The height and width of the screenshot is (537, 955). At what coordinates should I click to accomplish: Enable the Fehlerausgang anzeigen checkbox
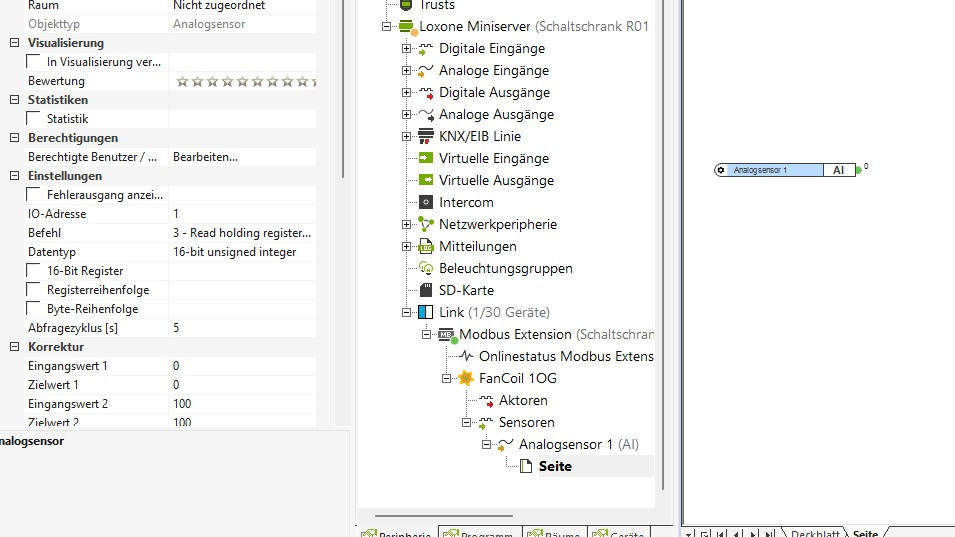pos(33,195)
